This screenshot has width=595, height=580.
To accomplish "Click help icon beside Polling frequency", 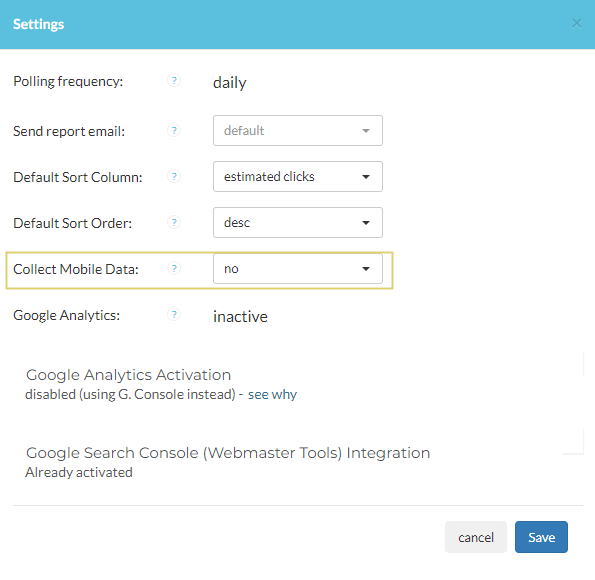I will [174, 80].
